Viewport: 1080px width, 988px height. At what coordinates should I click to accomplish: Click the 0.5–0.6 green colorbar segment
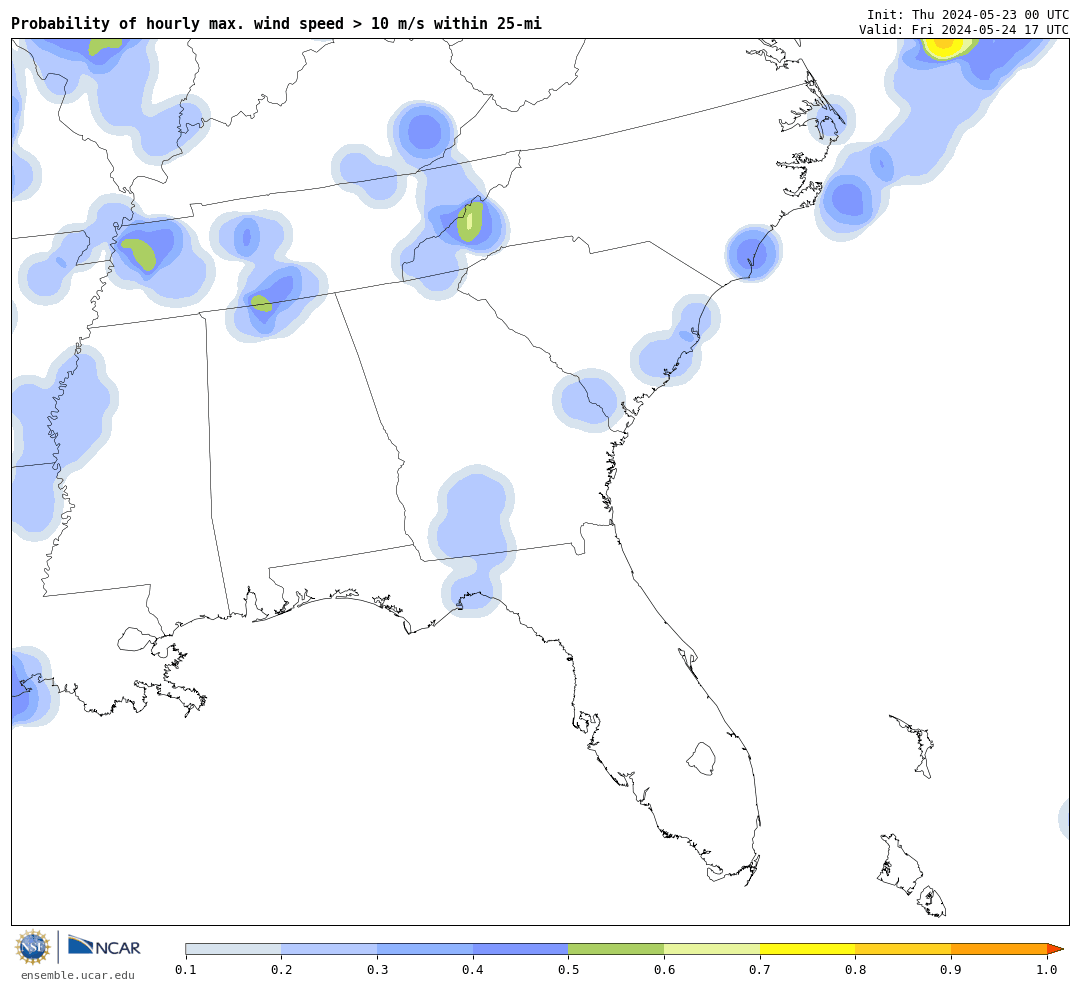click(x=616, y=949)
